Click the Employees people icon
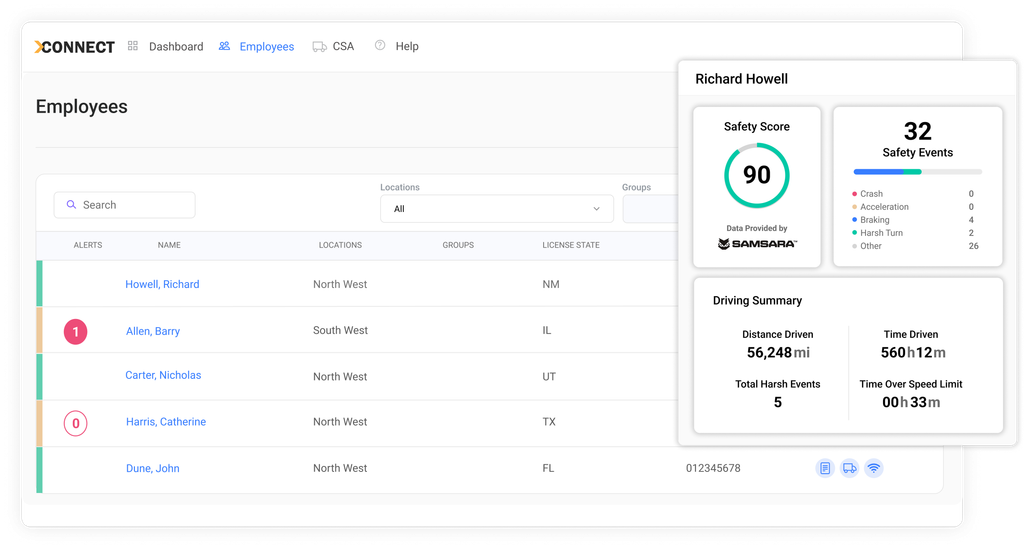The image size is (1024, 549). tap(224, 46)
